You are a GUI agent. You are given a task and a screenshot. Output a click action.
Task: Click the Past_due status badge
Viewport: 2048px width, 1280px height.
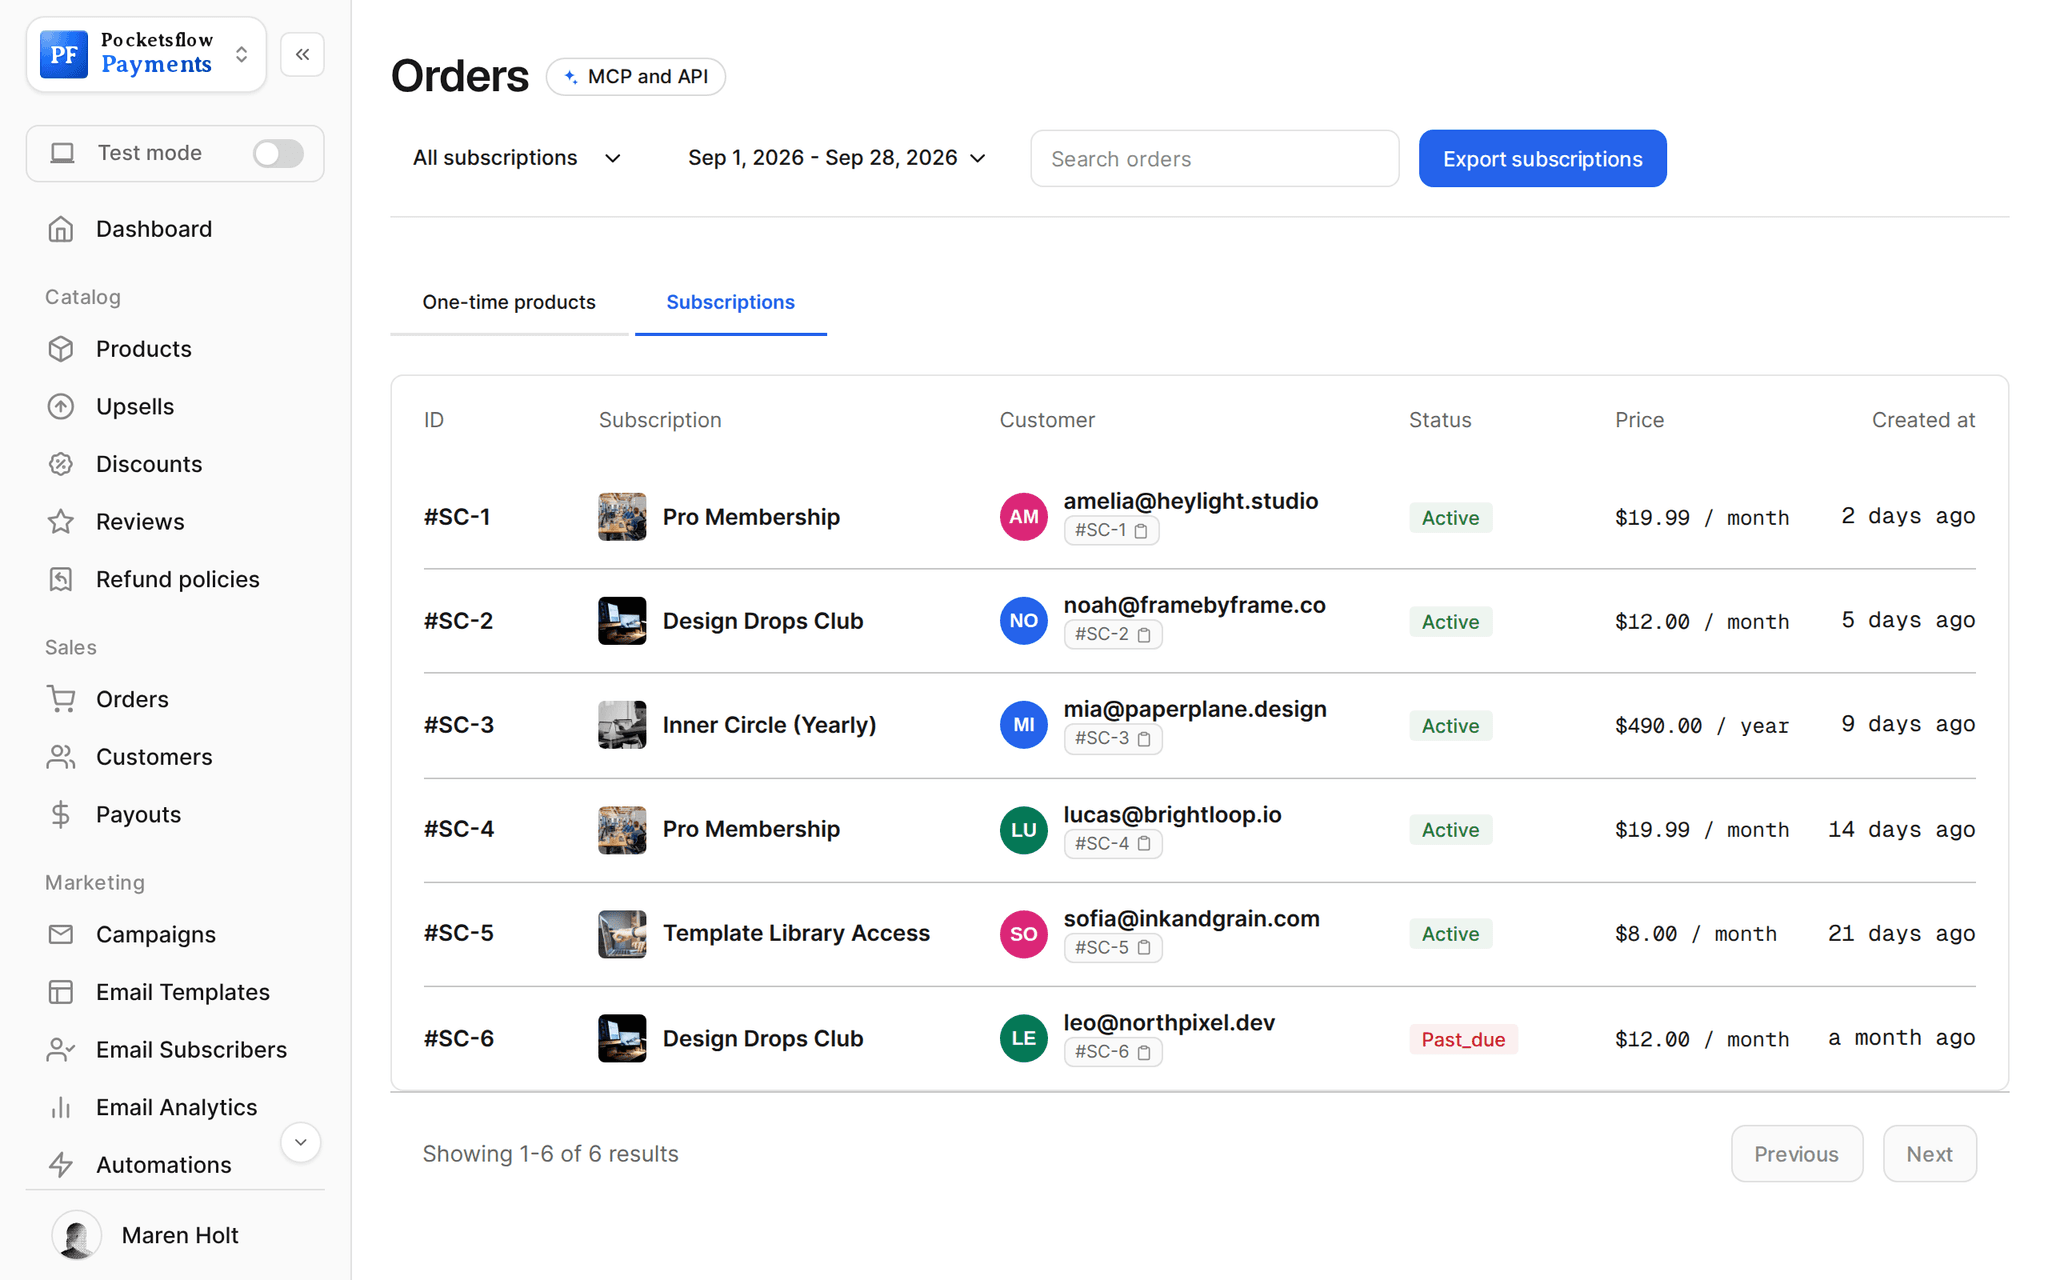(x=1463, y=1039)
